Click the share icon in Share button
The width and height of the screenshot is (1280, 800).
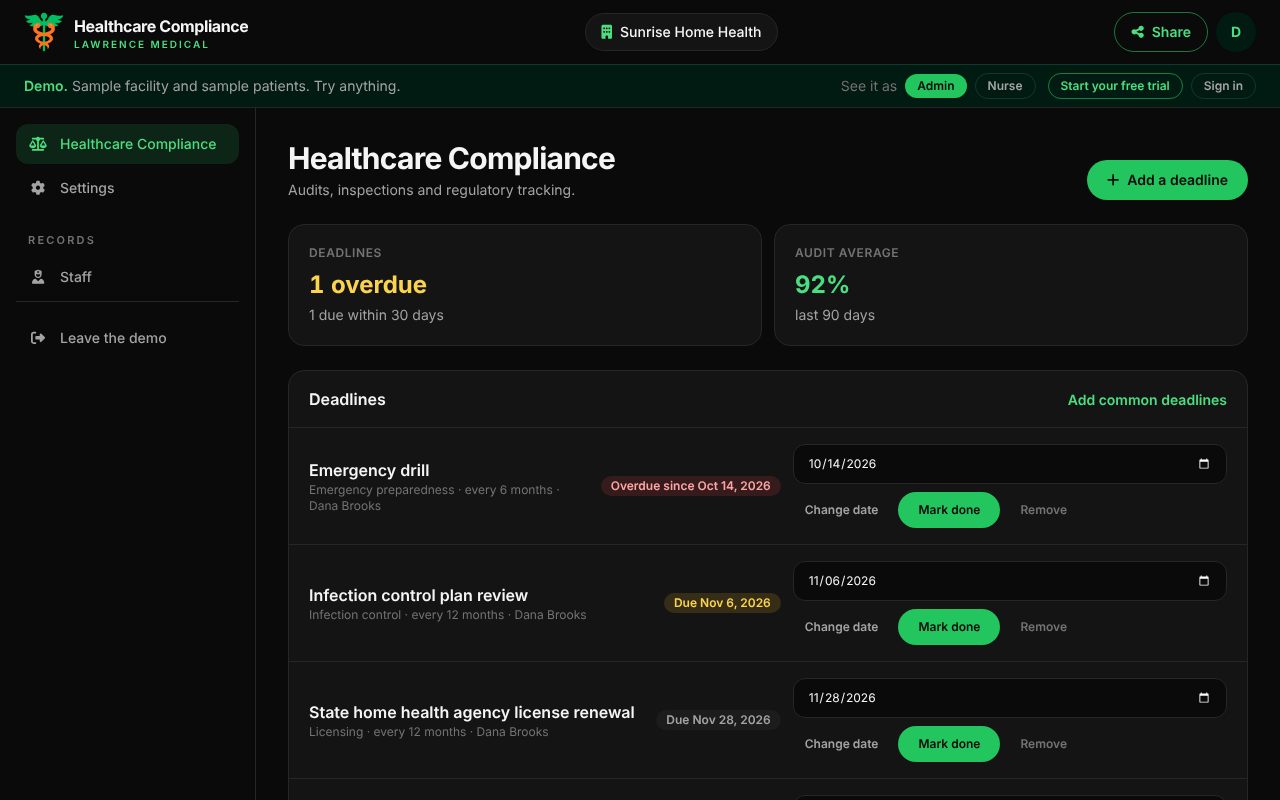pyautogui.click(x=1138, y=32)
